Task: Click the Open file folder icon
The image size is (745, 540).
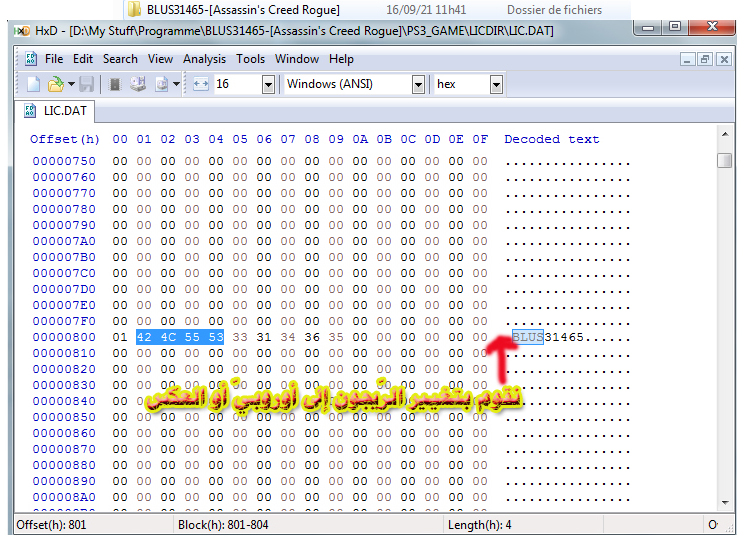Action: (x=56, y=85)
